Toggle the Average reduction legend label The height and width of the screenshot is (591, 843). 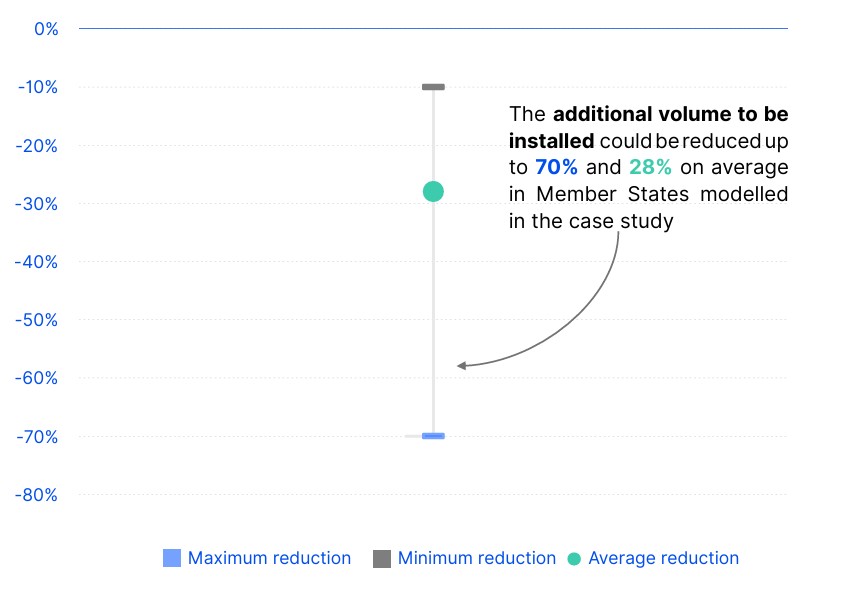(x=663, y=559)
